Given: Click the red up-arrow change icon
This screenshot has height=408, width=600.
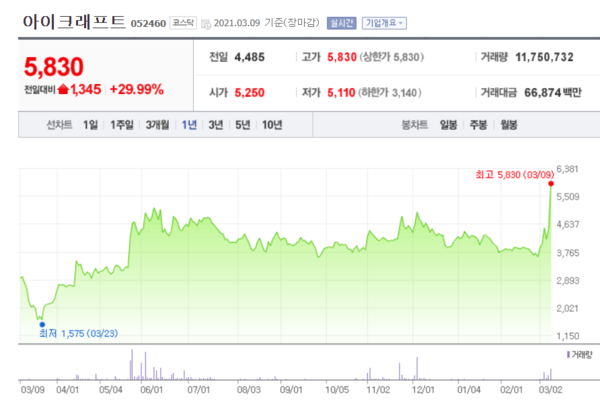Looking at the screenshot, I should pos(63,90).
